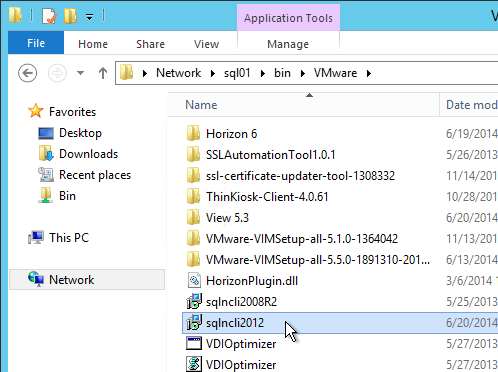The width and height of the screenshot is (498, 372).
Task: Click the Horizon 6 folder icon
Action: (x=193, y=133)
